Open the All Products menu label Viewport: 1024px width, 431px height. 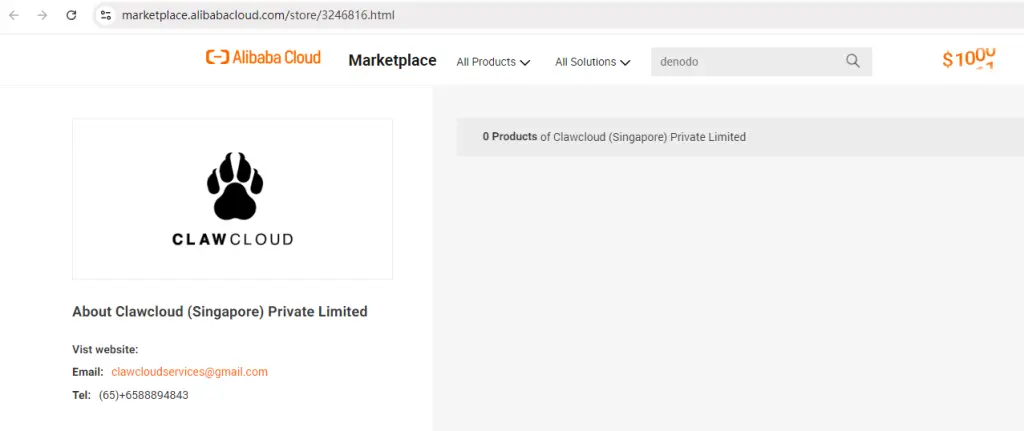click(486, 62)
